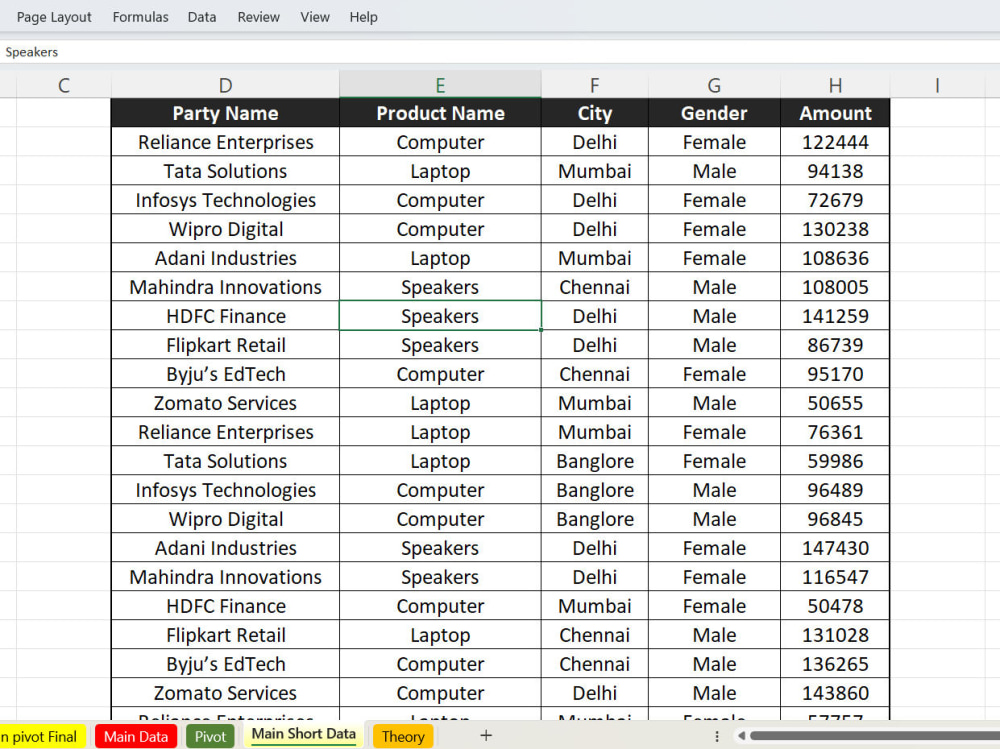Viewport: 1000px width, 749px height.
Task: Select the Party Name header cell
Action: click(225, 113)
